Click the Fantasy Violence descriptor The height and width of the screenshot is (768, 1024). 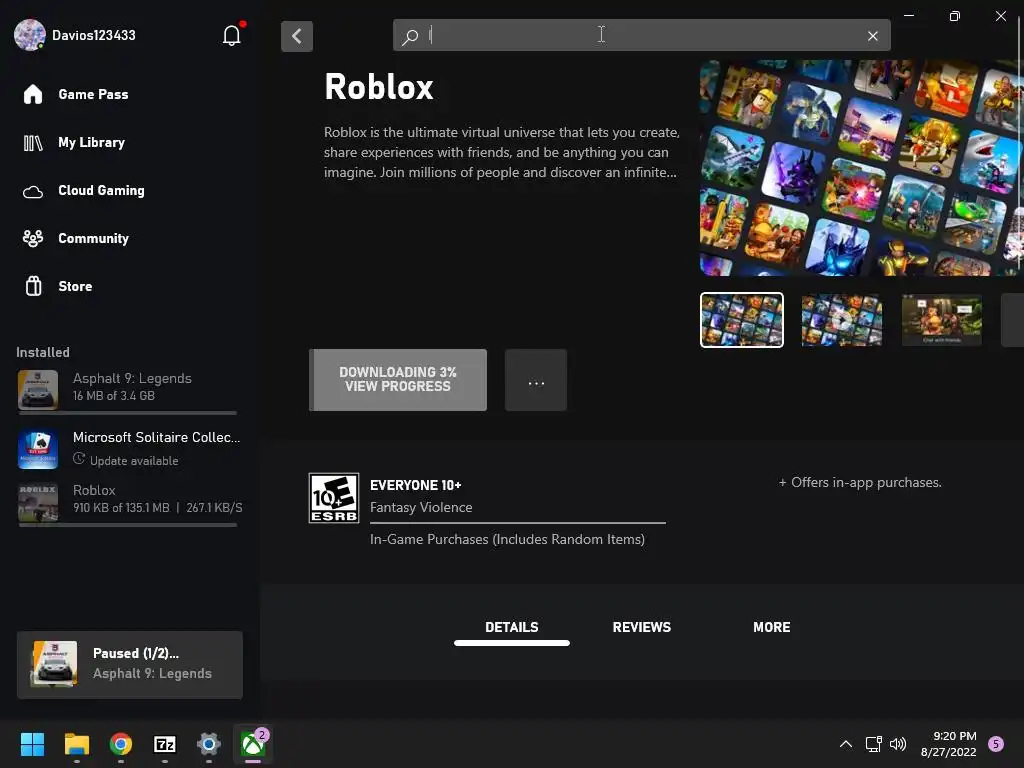click(421, 507)
